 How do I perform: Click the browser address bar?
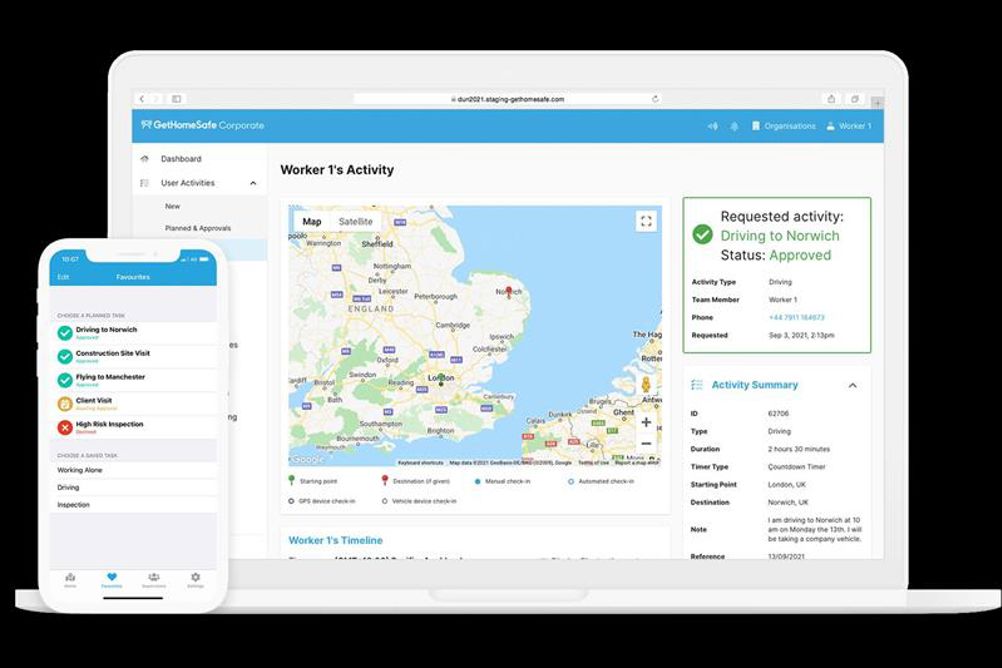(507, 99)
